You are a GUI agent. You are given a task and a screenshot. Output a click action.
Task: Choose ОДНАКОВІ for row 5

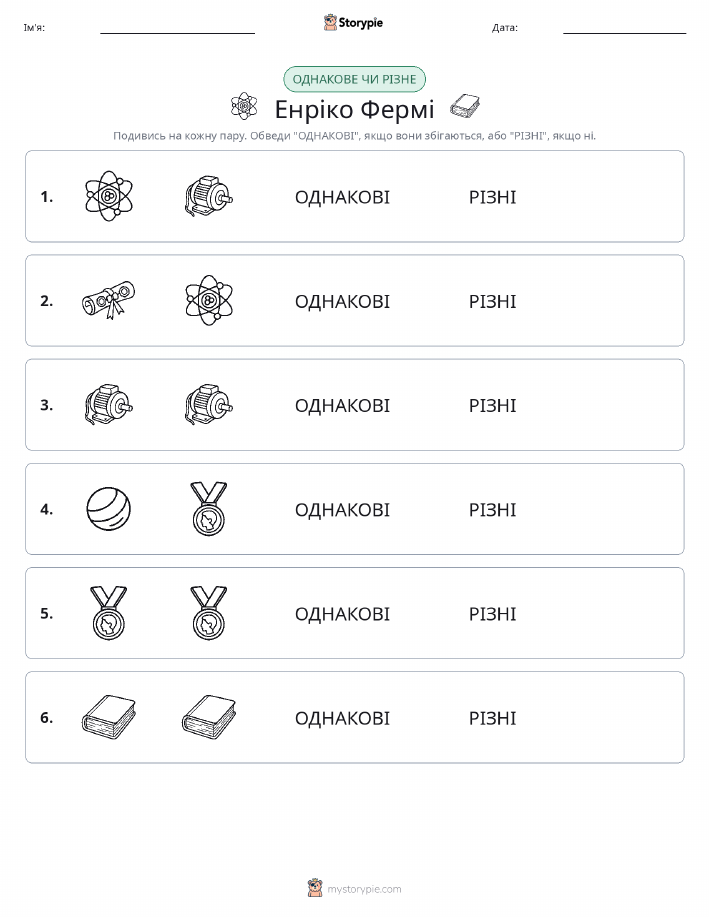coord(342,614)
